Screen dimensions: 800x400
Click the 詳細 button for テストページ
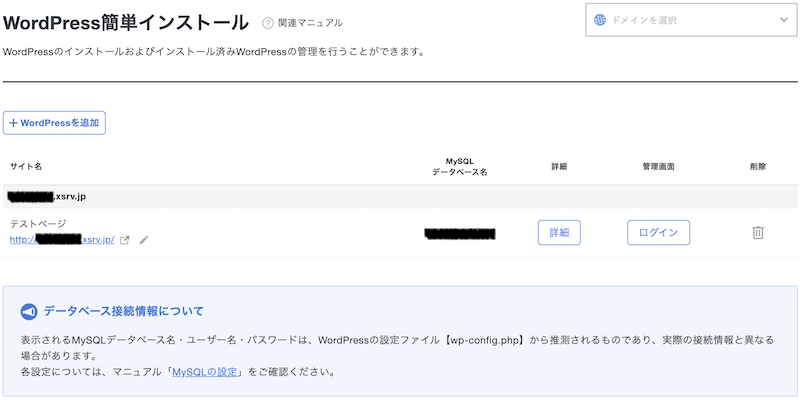559,233
